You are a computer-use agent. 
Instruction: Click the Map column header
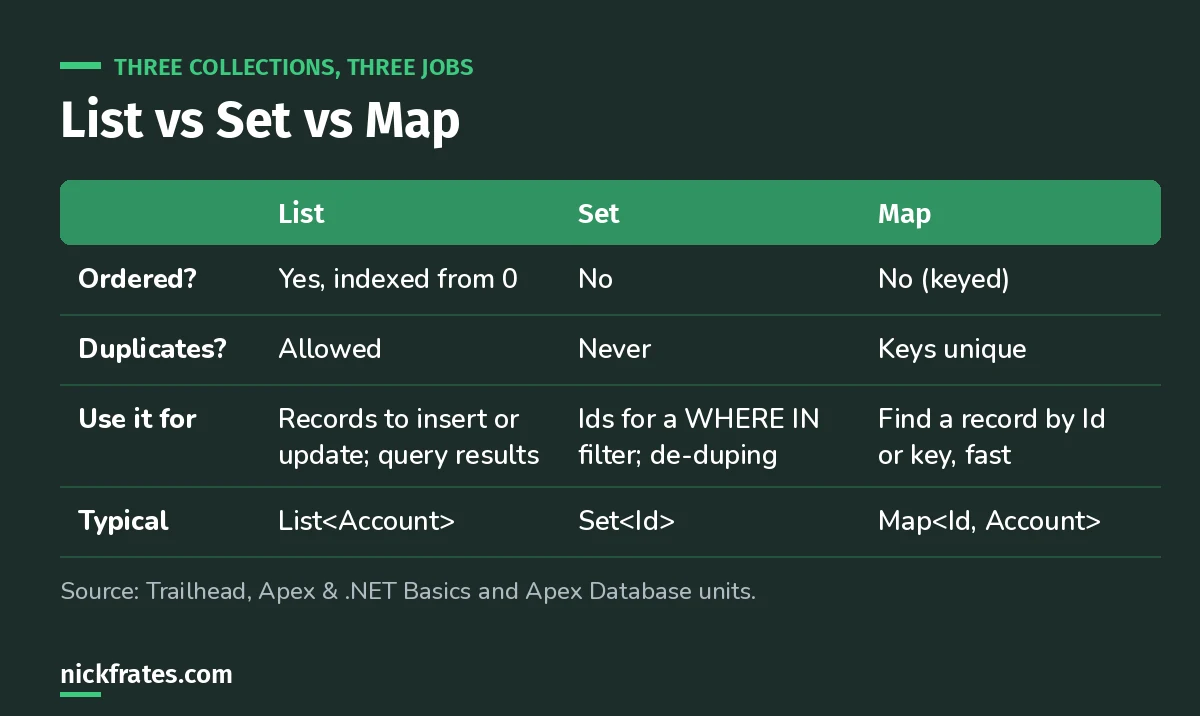pyautogui.click(x=904, y=214)
